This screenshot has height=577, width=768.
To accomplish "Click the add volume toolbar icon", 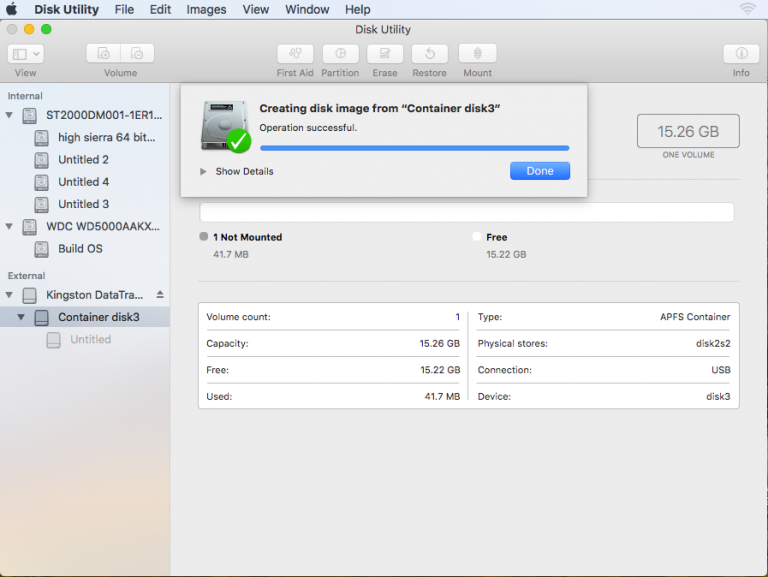I will 103,53.
